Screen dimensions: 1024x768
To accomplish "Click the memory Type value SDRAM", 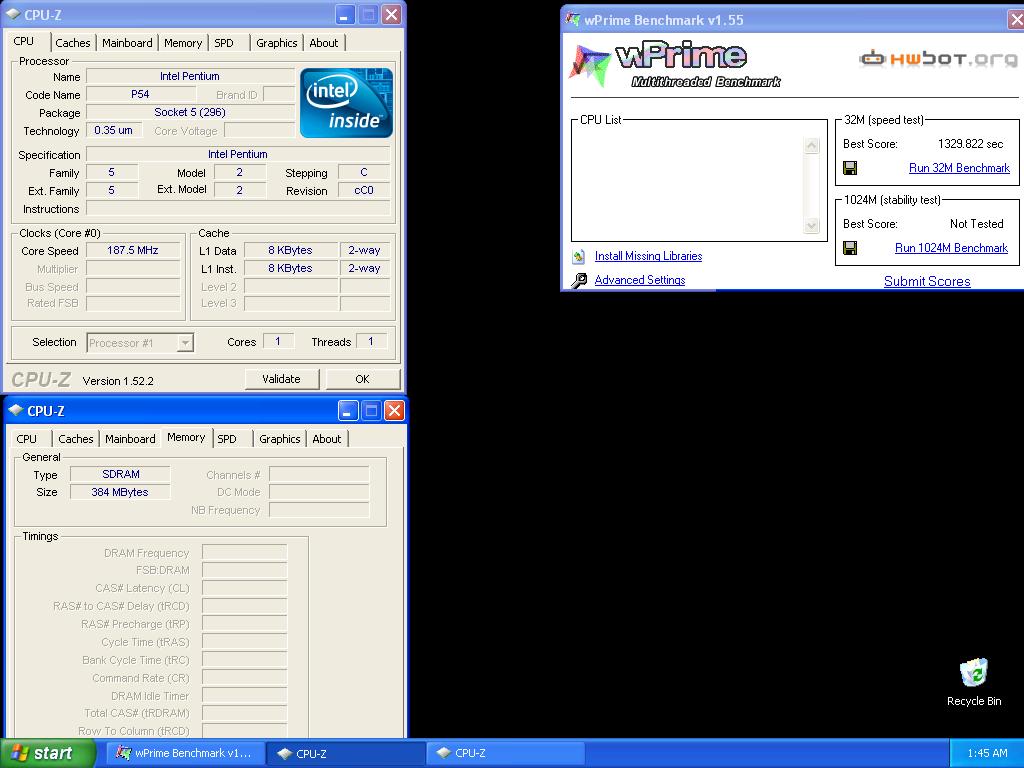I will [121, 474].
